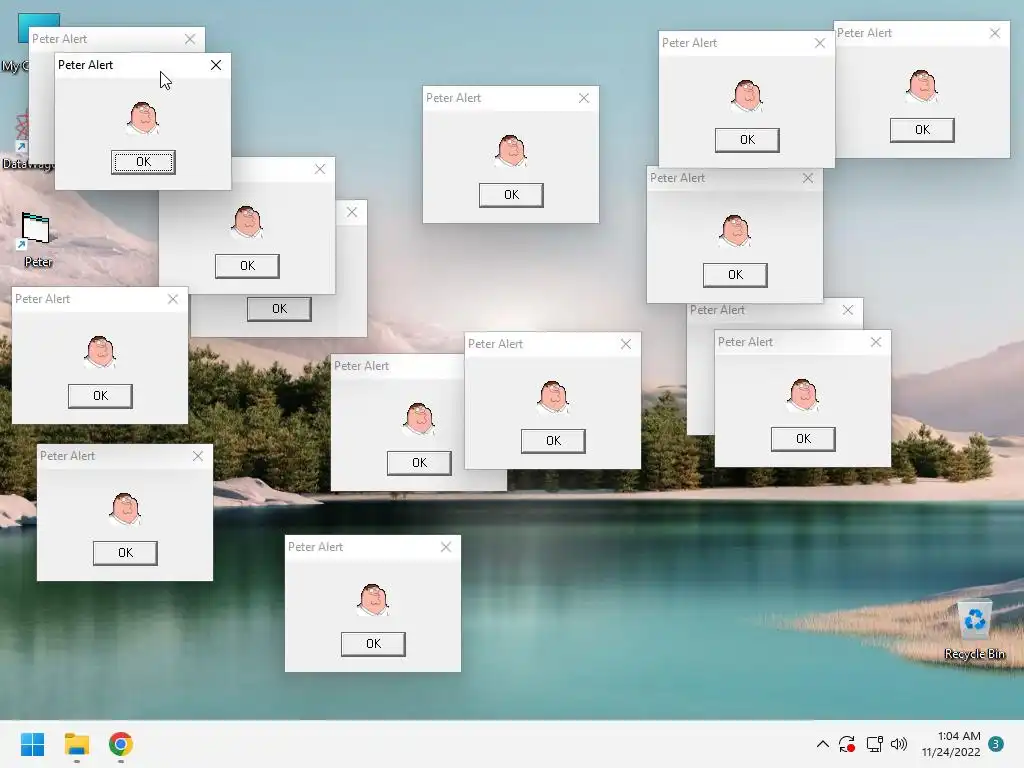
Task: Click Peter's face in the bottom-left dialog
Action: click(x=125, y=509)
